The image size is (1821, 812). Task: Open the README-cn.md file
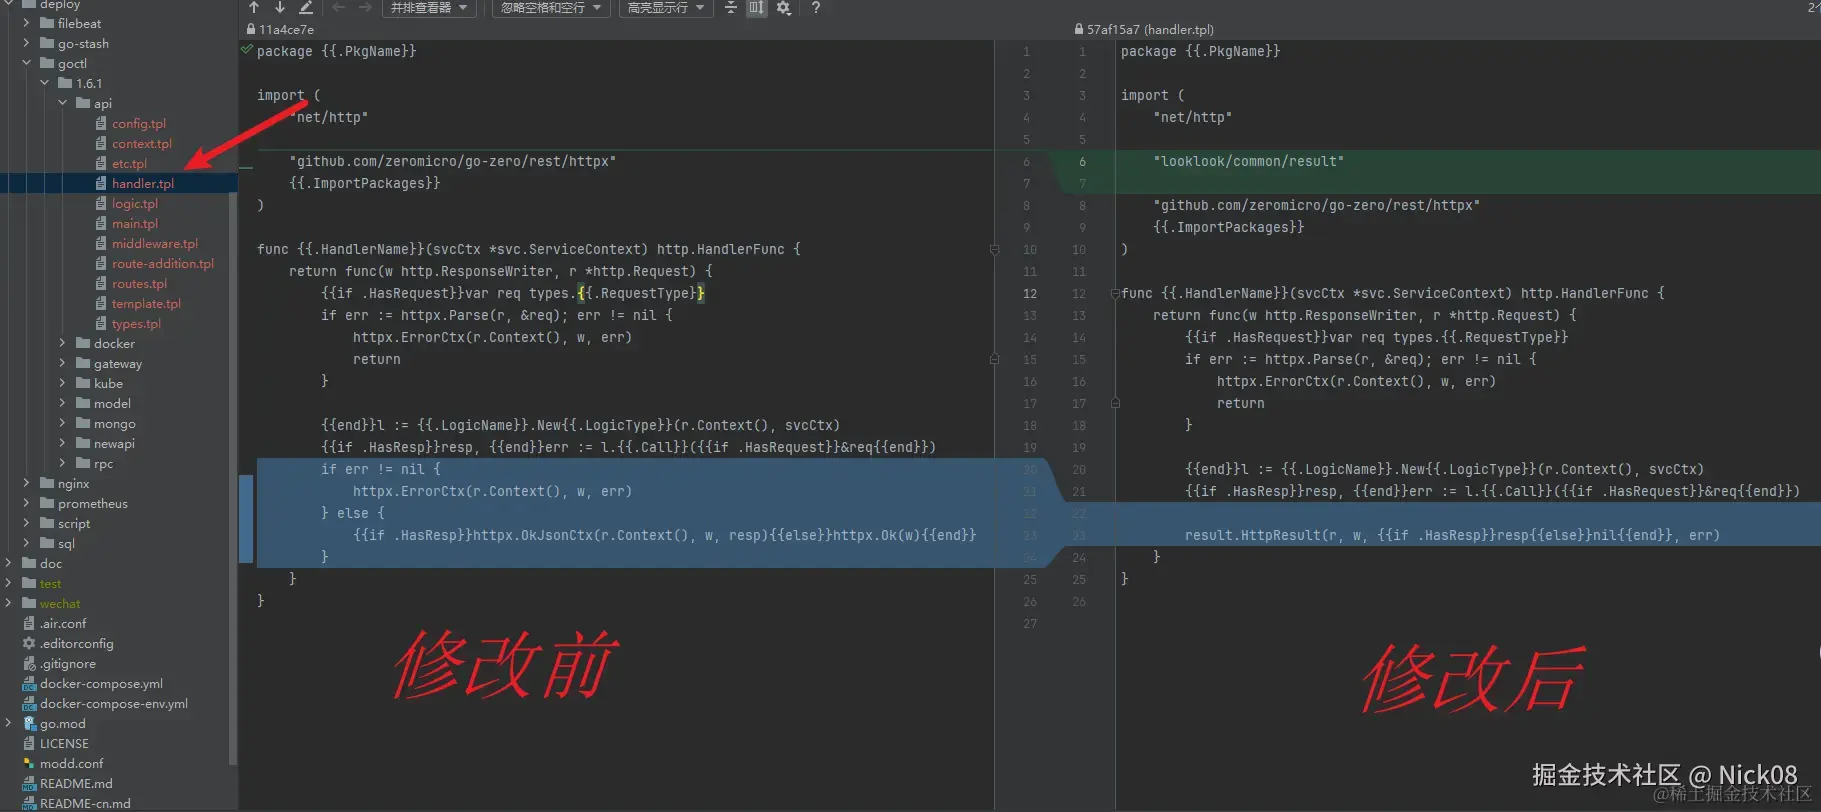[x=85, y=803]
